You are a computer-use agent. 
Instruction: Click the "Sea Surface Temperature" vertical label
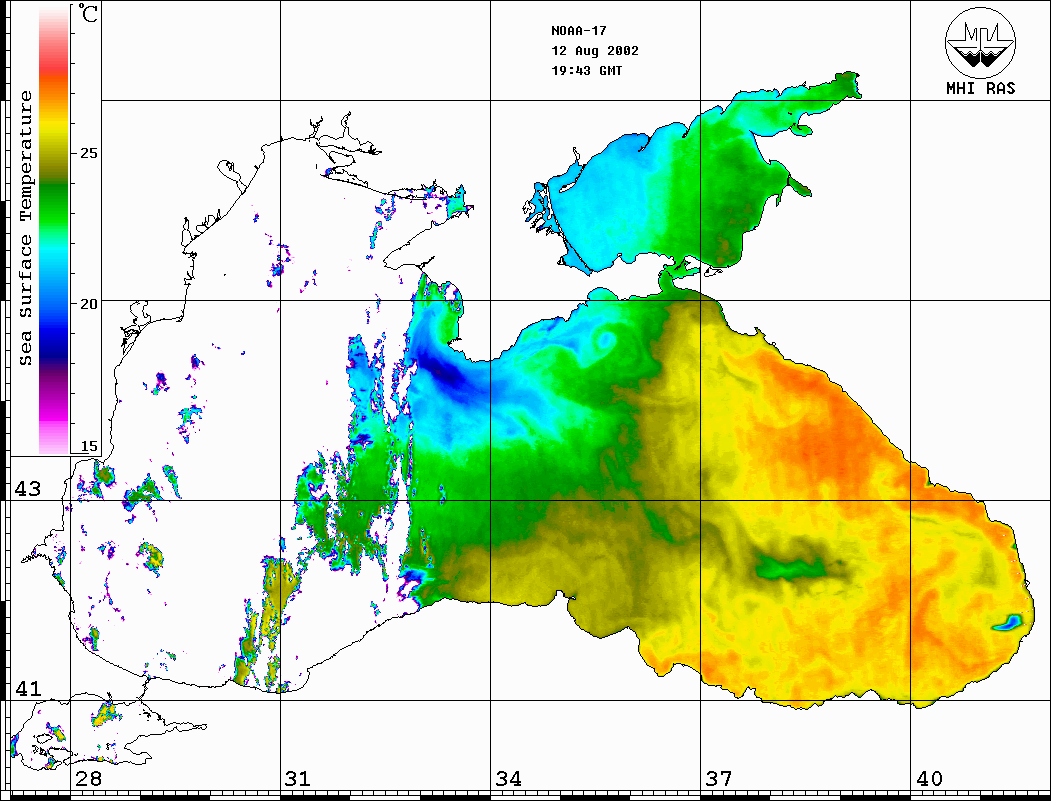pyautogui.click(x=25, y=229)
